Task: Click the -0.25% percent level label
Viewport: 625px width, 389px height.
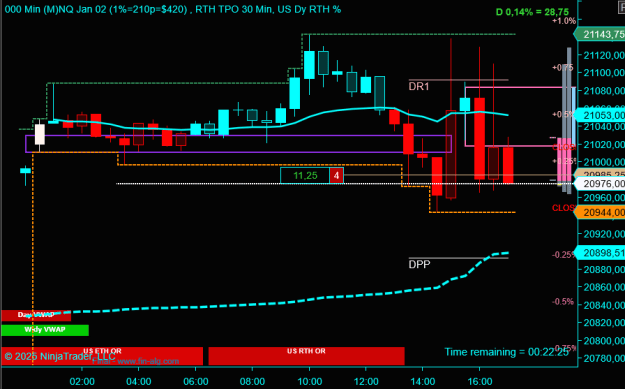Action: pos(564,255)
